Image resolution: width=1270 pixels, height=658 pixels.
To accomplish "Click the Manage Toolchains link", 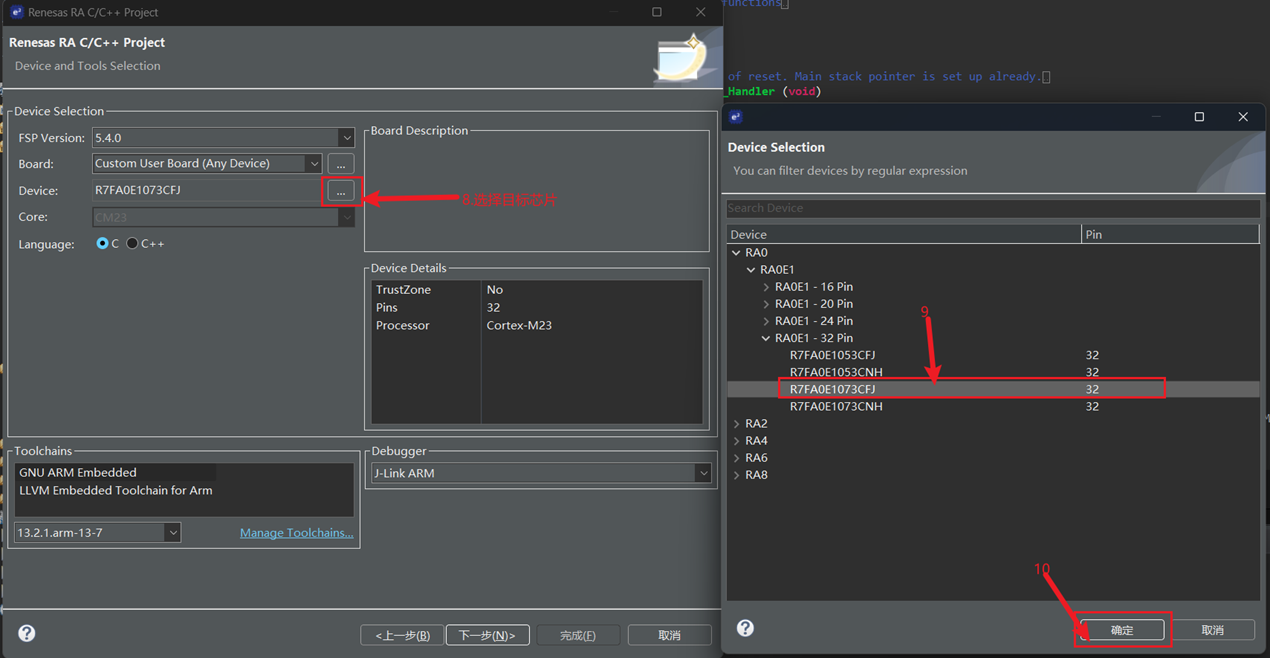I will 296,533.
